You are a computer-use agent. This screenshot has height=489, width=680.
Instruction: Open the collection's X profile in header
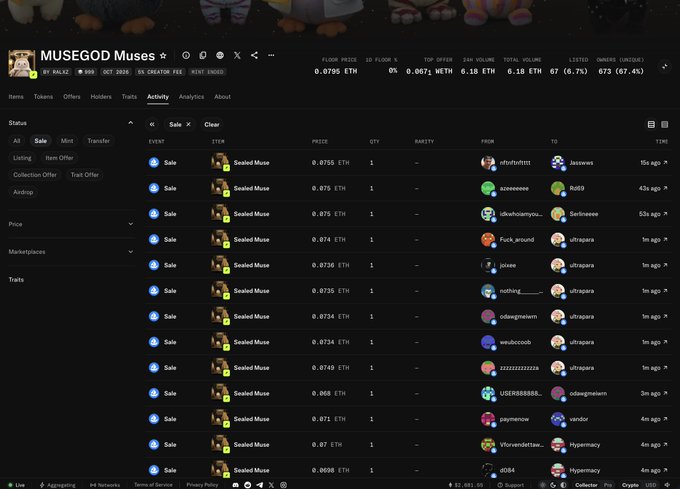click(x=237, y=55)
